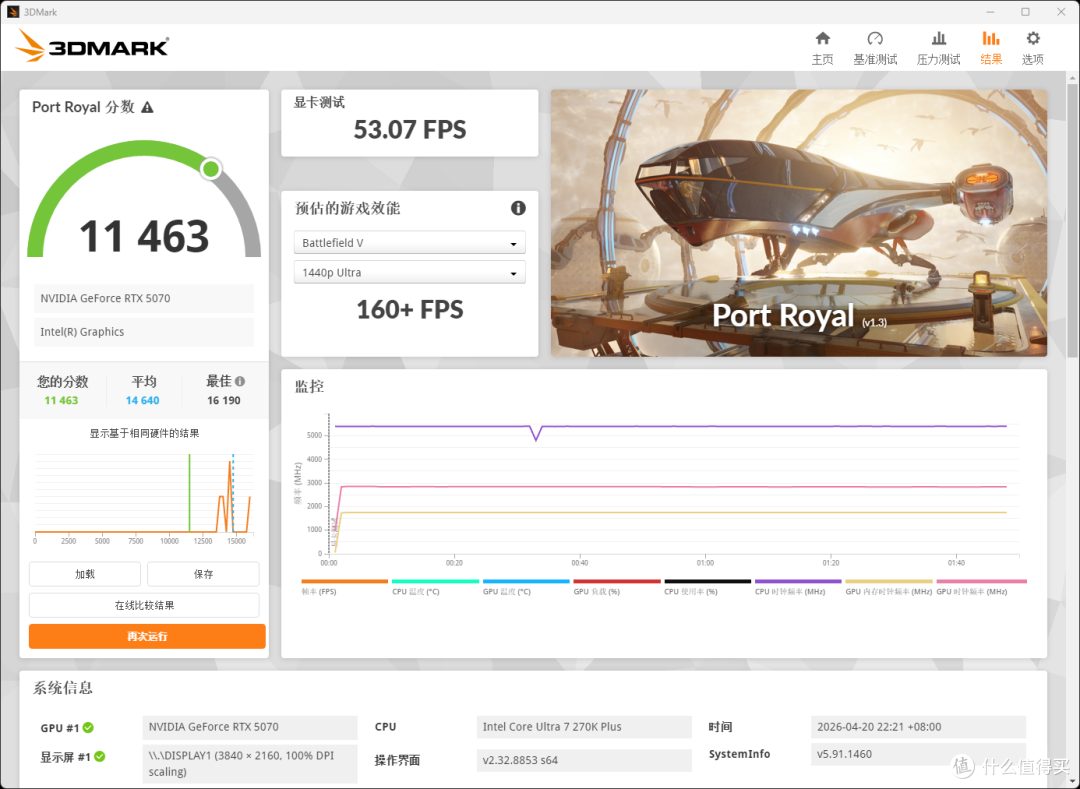Click the 加载 load button
The image size is (1080, 789).
tap(85, 574)
